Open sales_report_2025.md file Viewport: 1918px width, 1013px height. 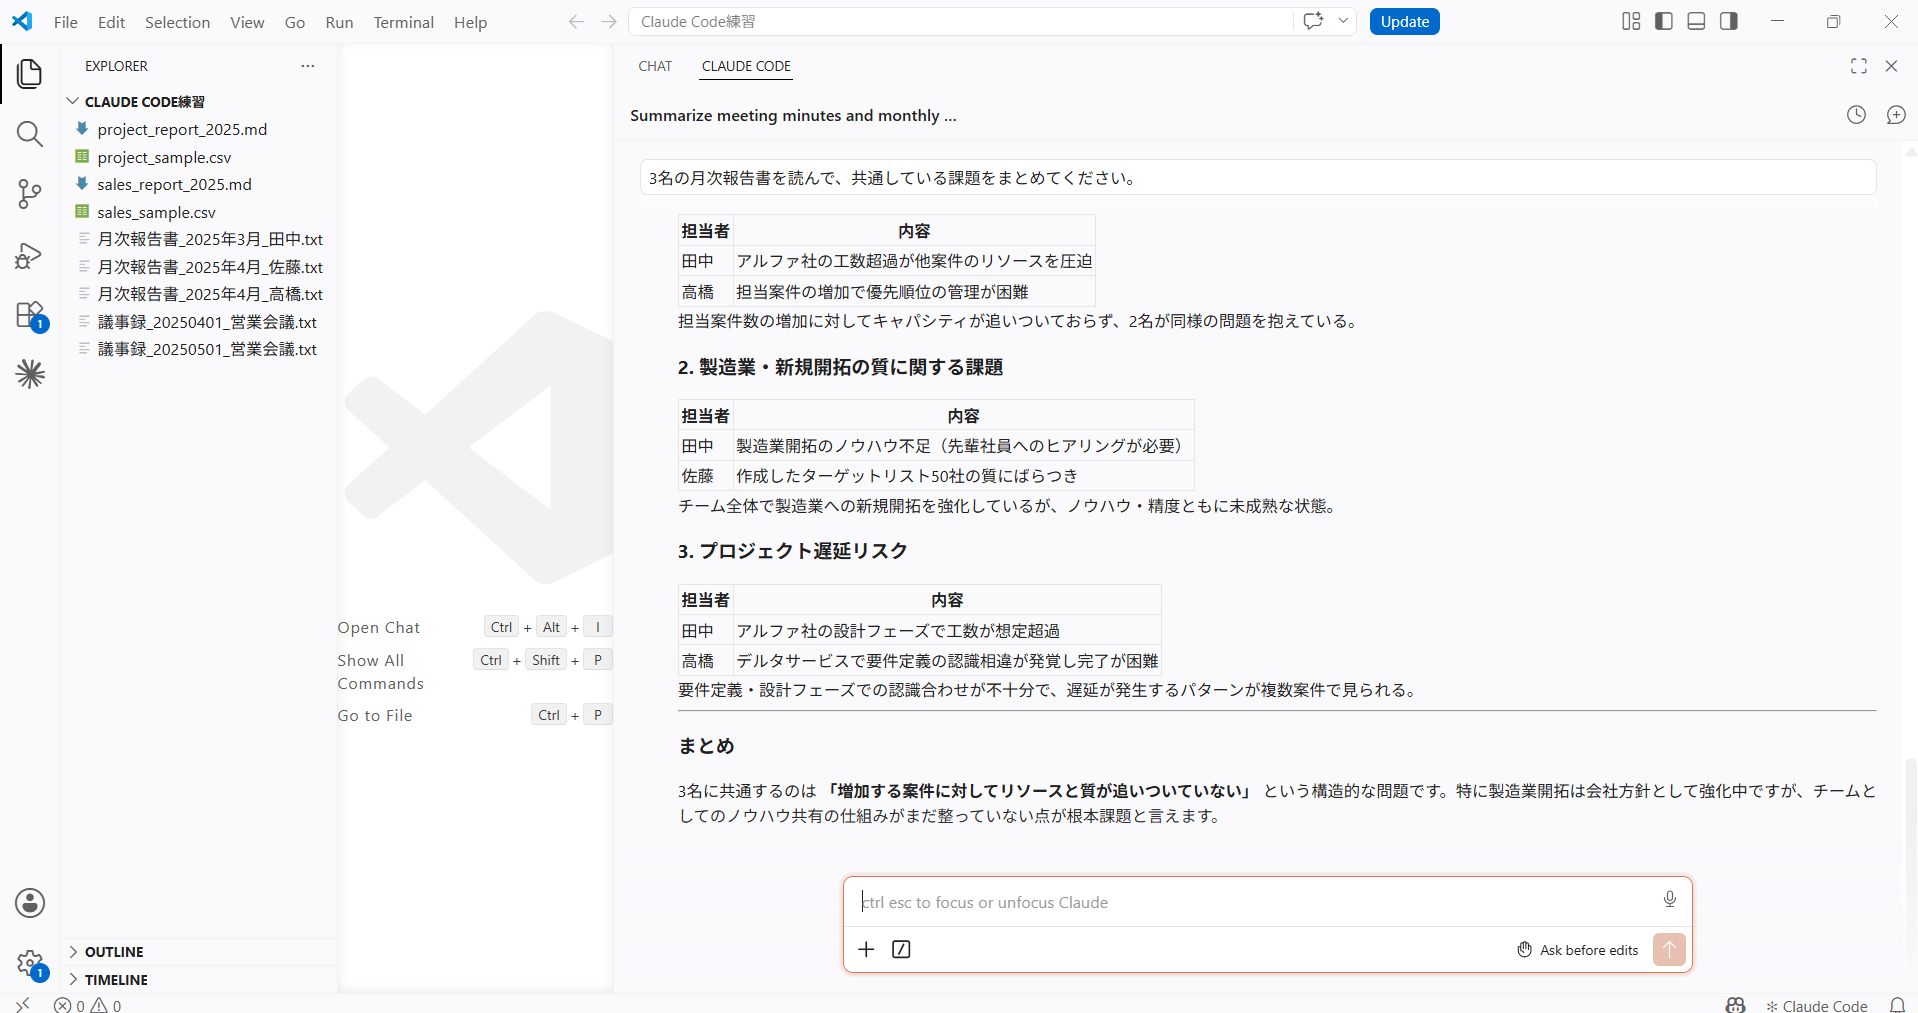(174, 184)
